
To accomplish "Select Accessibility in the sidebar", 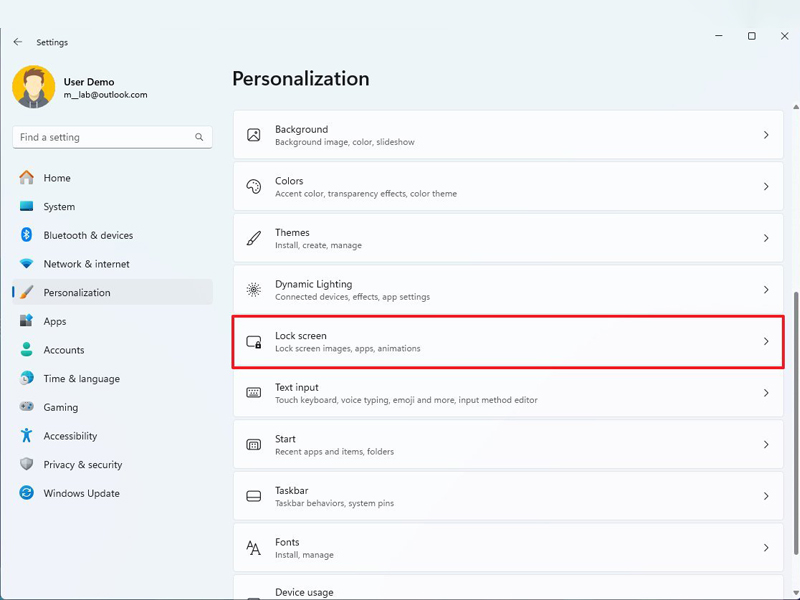I will pos(70,436).
